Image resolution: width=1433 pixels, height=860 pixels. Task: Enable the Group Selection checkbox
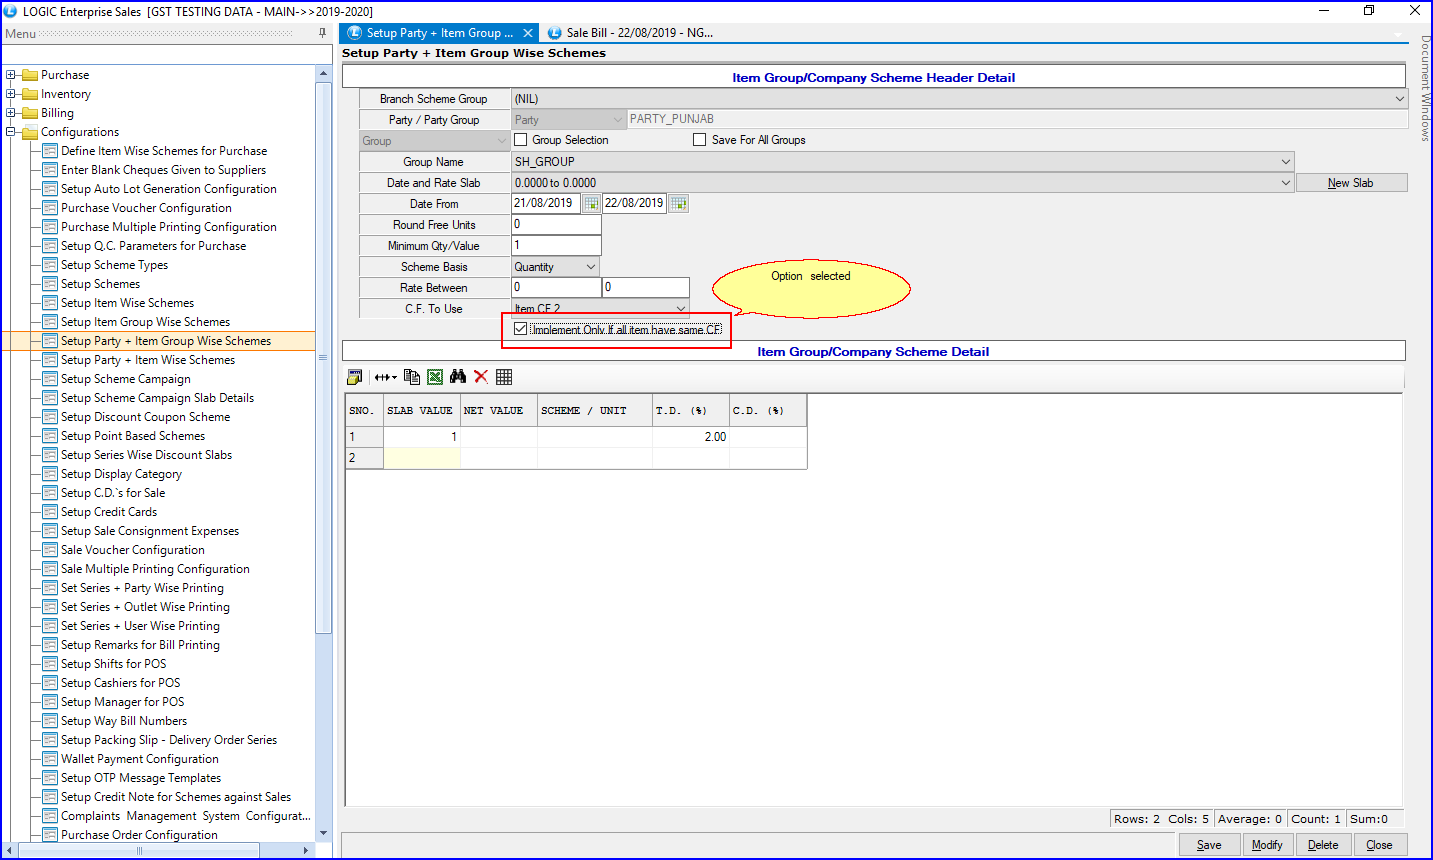[520, 140]
